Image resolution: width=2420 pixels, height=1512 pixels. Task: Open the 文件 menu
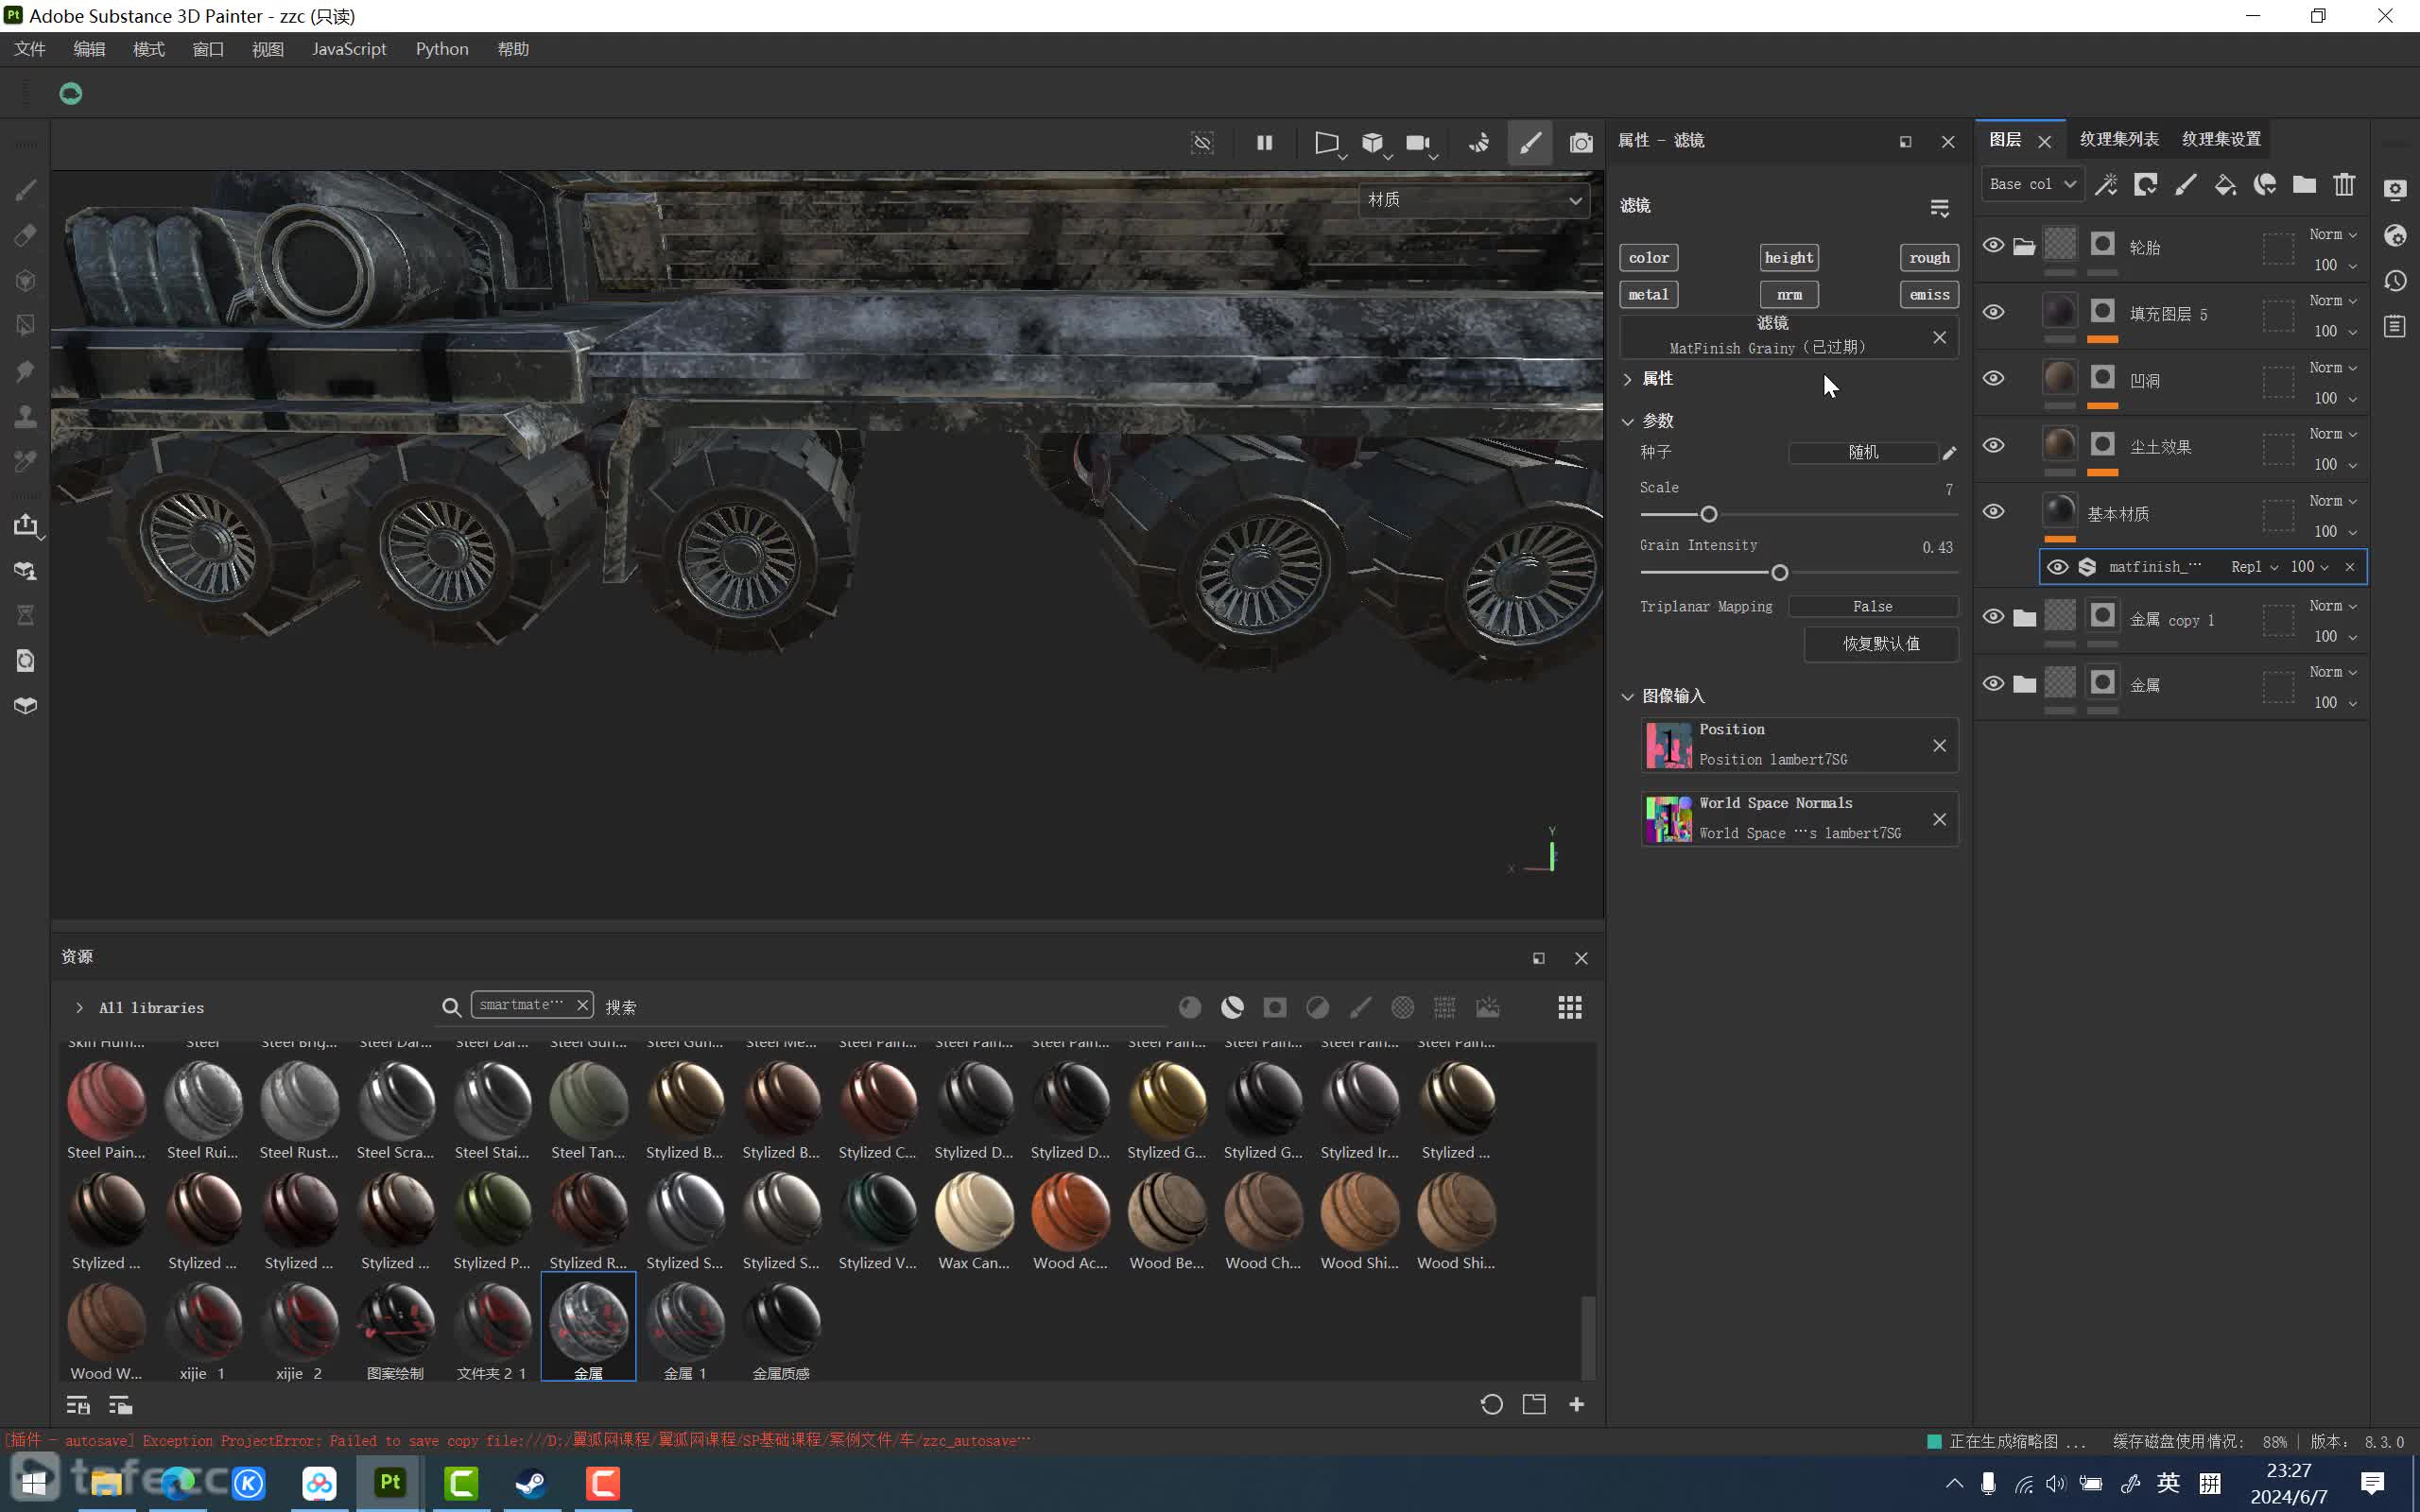[30, 49]
